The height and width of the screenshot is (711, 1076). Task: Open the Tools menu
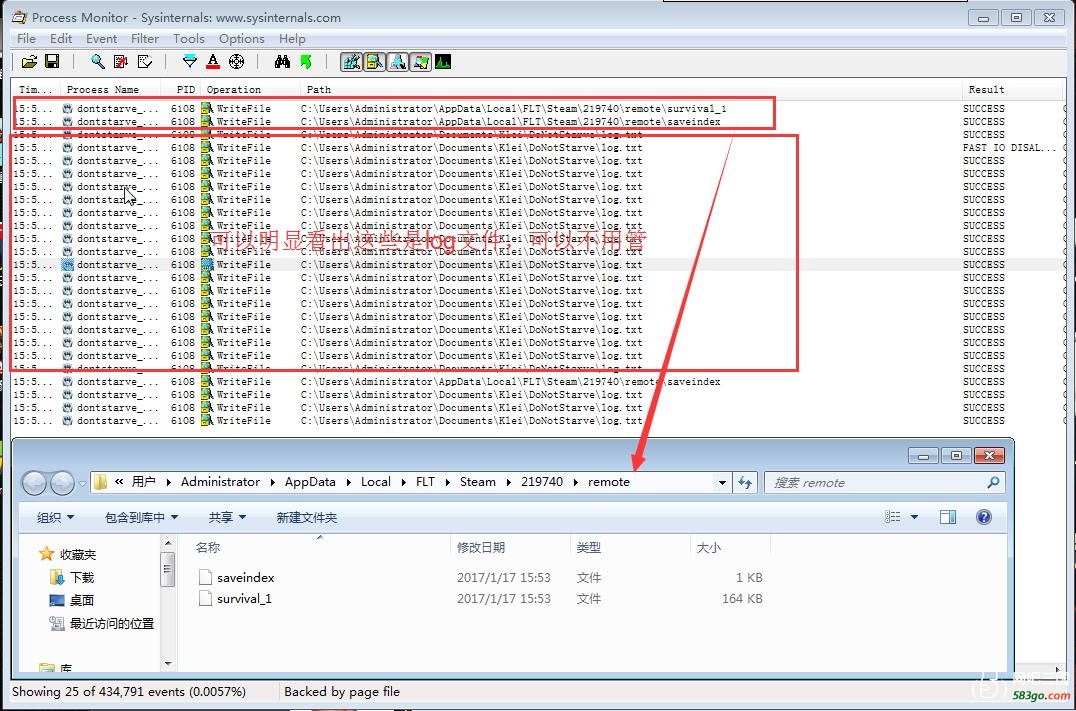coord(189,39)
